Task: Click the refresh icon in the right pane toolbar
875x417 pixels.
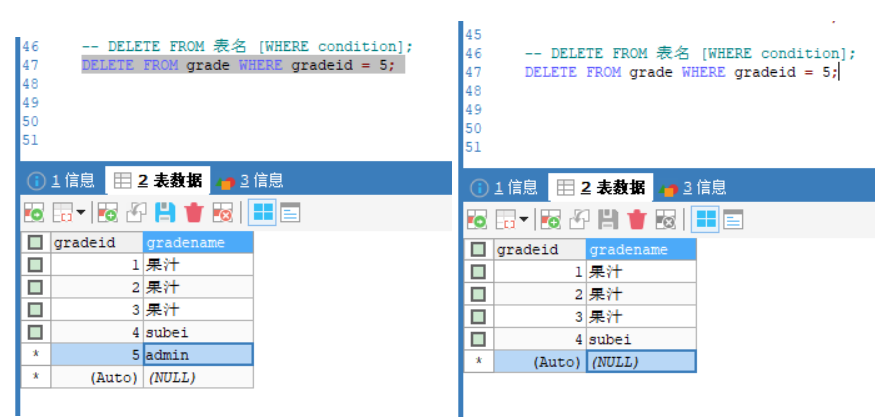Action: click(x=477, y=220)
